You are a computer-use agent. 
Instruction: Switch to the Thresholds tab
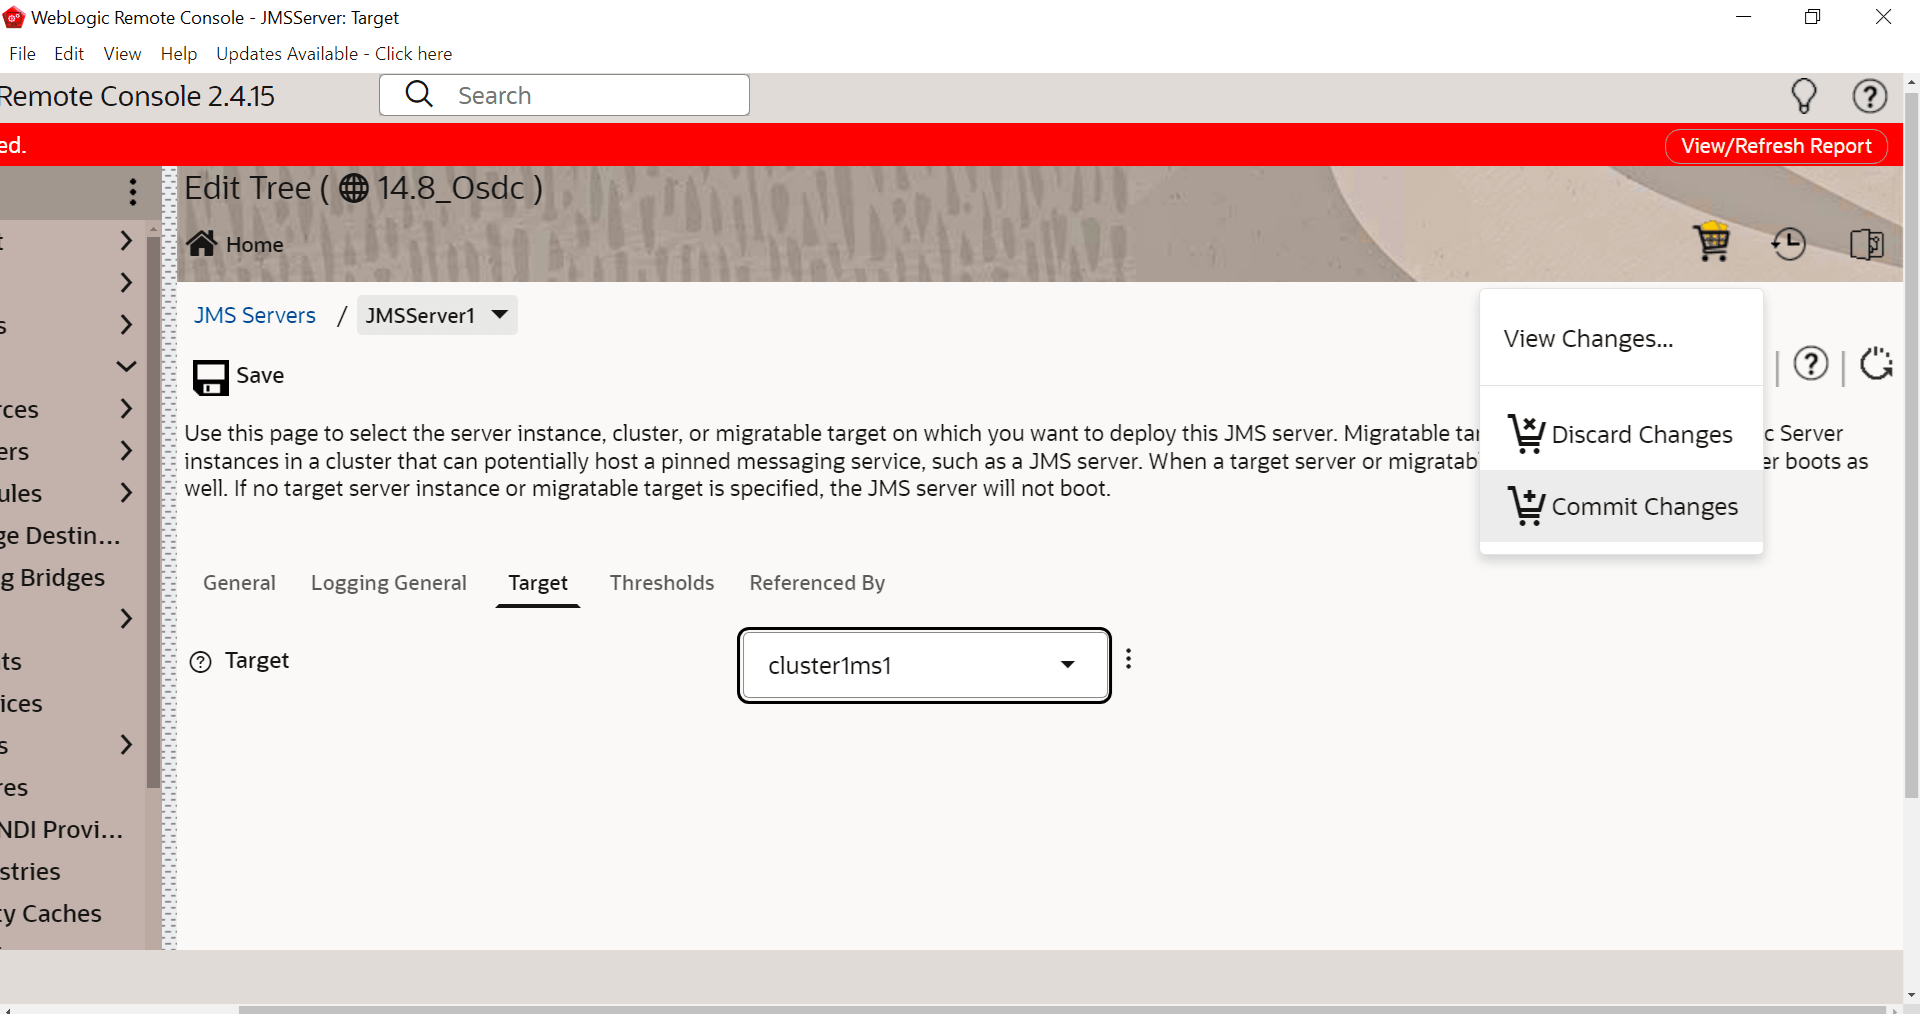(x=662, y=583)
